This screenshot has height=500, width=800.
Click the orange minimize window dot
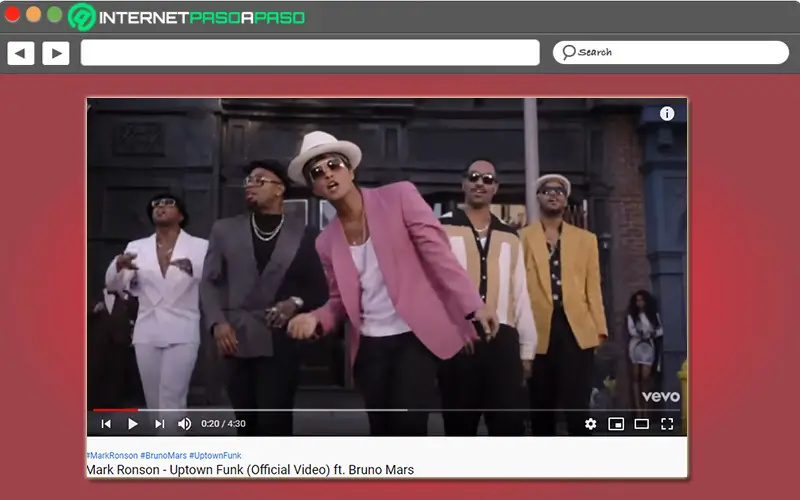point(33,14)
